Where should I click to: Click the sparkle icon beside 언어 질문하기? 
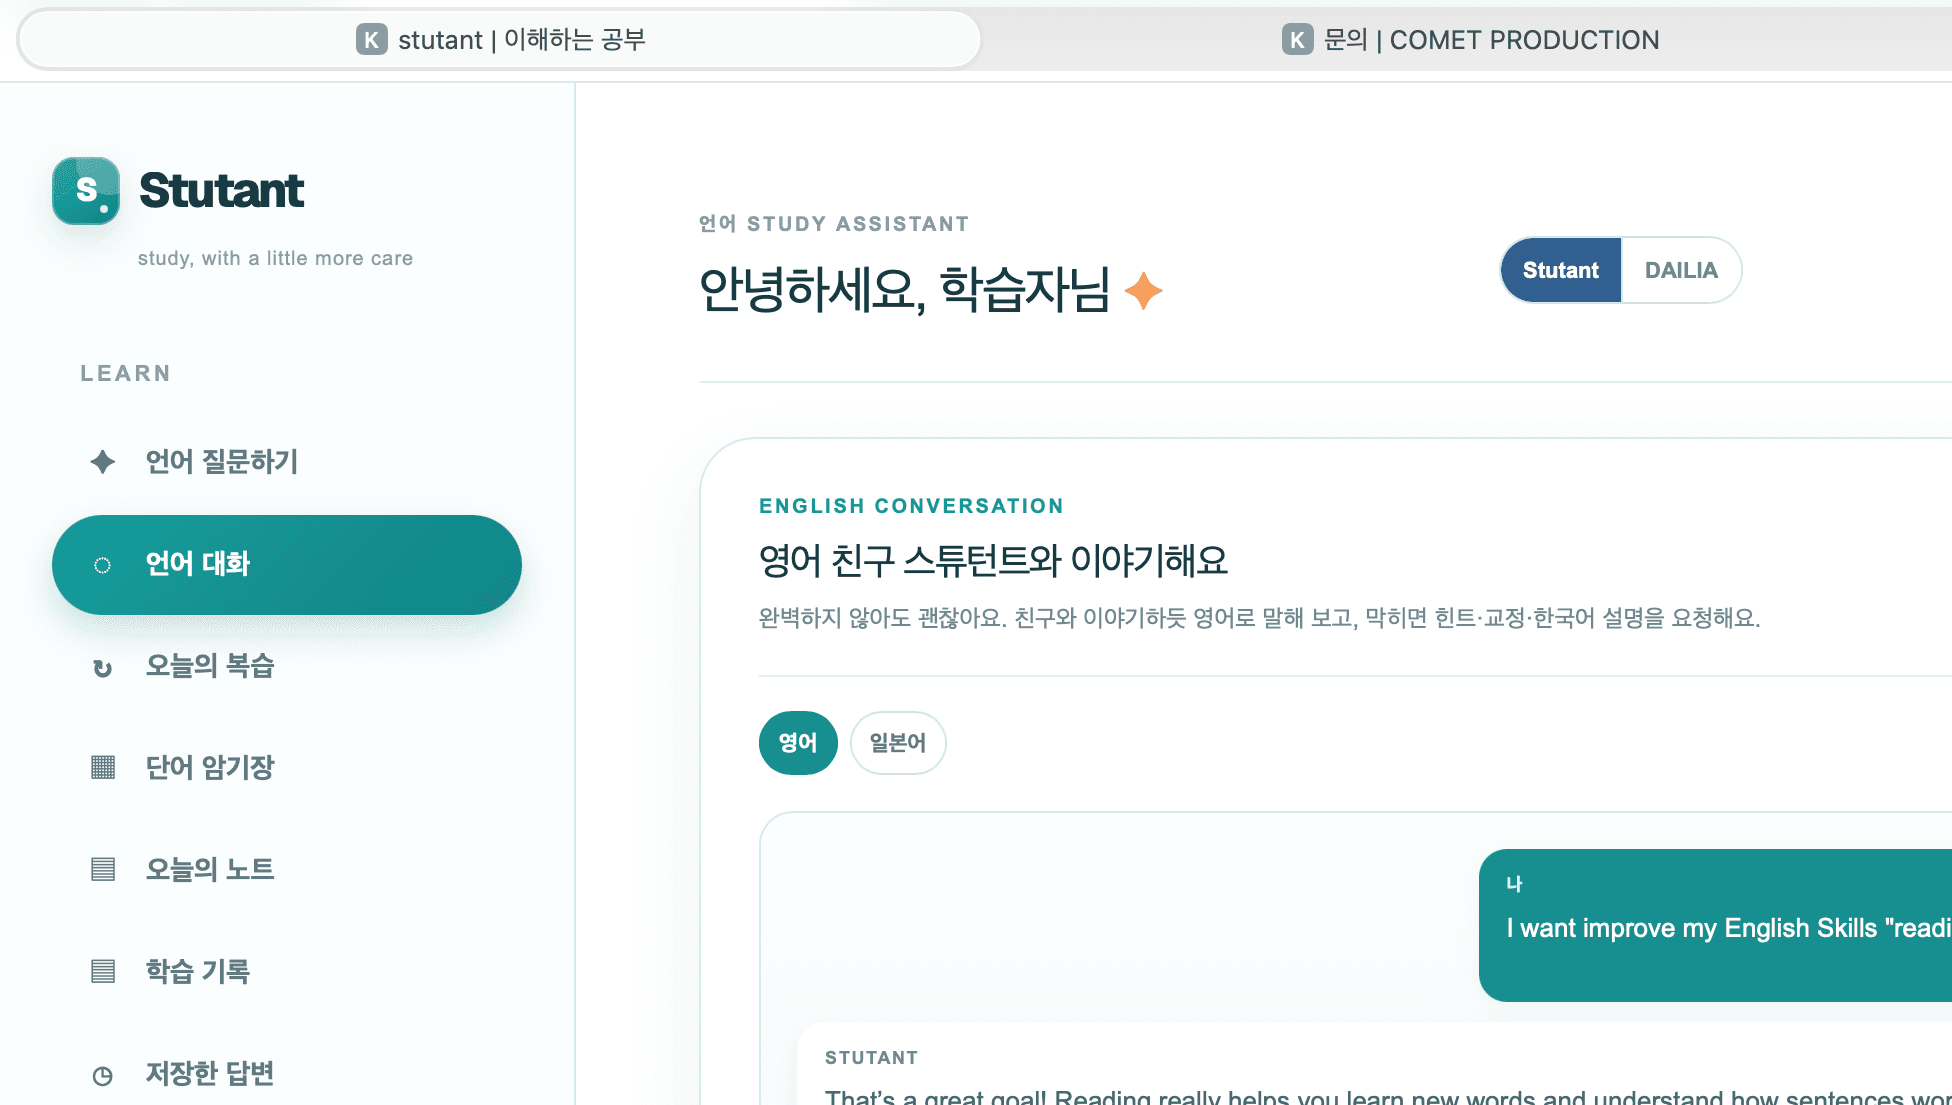102,462
